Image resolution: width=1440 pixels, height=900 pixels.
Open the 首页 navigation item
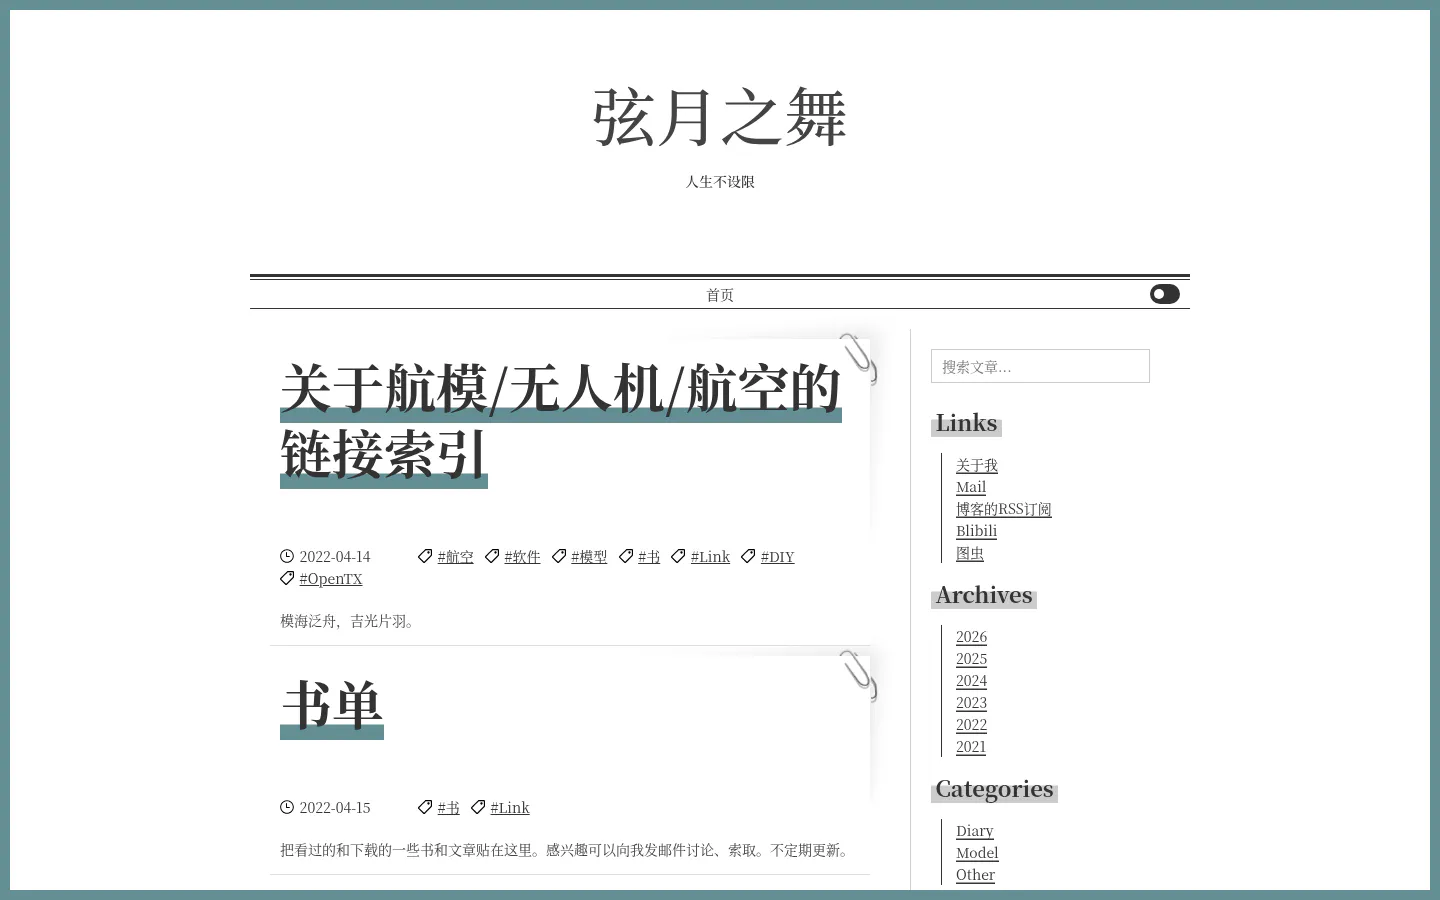[720, 295]
